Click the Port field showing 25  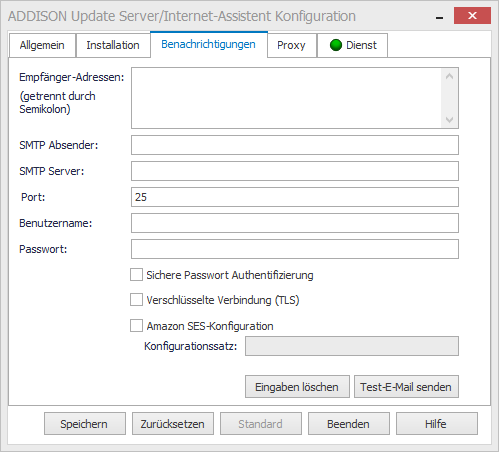[x=295, y=197]
